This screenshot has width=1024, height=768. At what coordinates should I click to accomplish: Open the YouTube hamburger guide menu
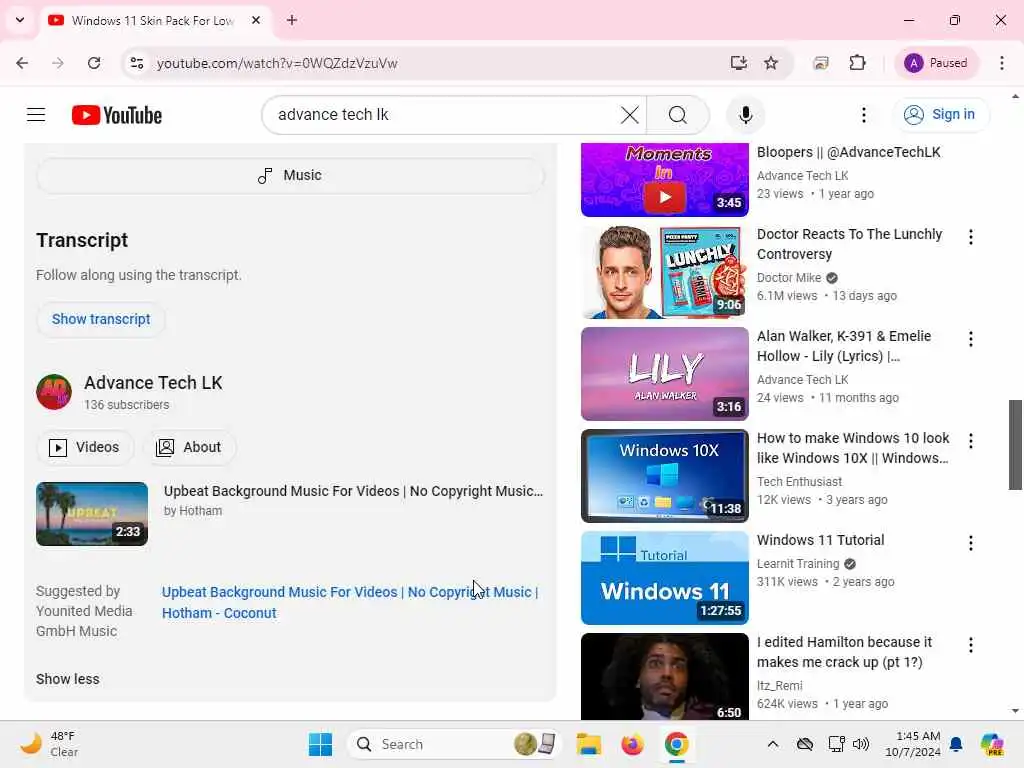click(x=36, y=115)
